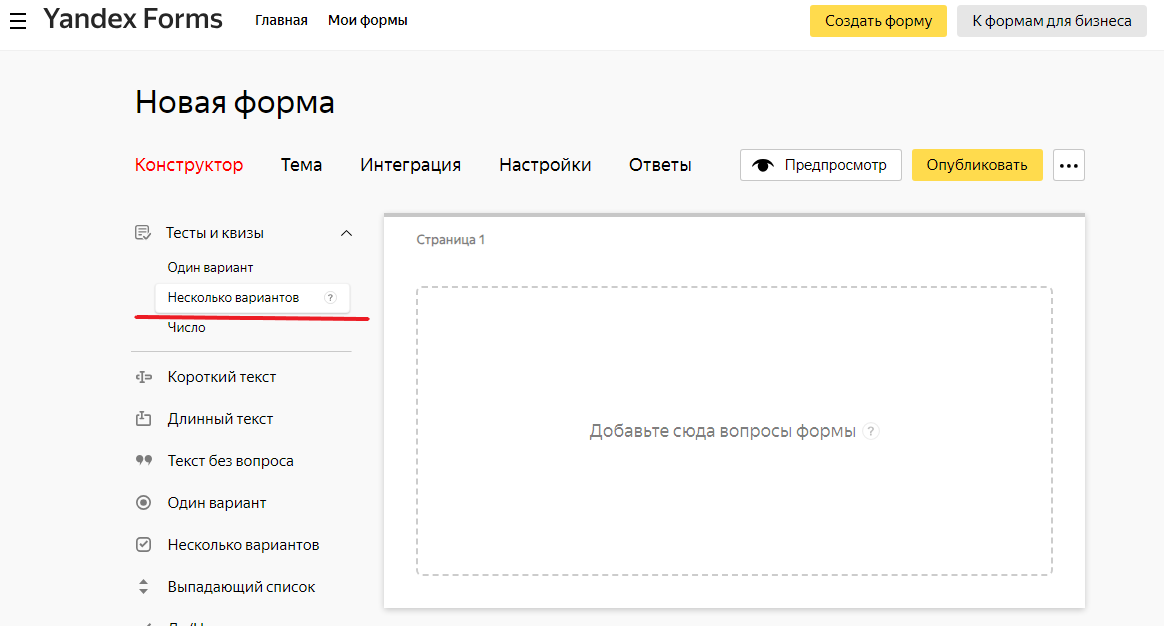Switch to the Тема tab

[301, 165]
